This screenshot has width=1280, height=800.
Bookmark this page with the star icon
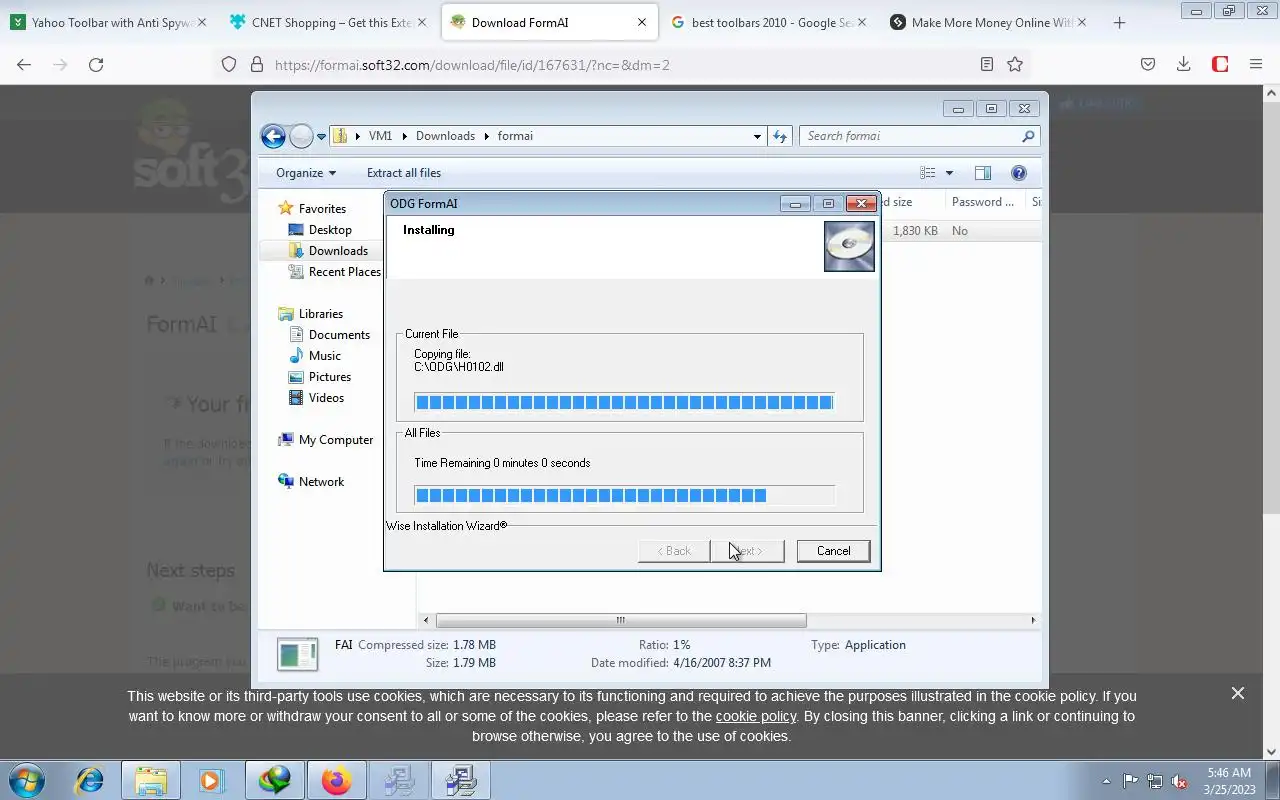click(1015, 64)
